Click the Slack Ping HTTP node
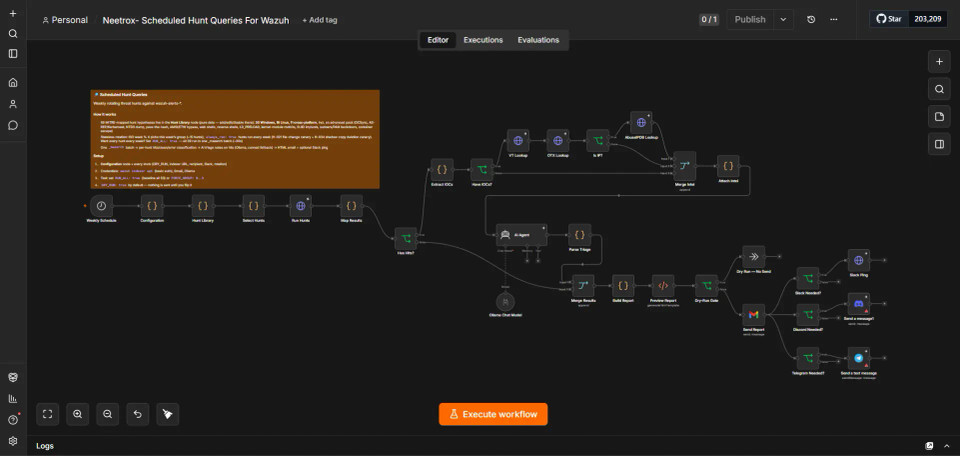 point(858,260)
